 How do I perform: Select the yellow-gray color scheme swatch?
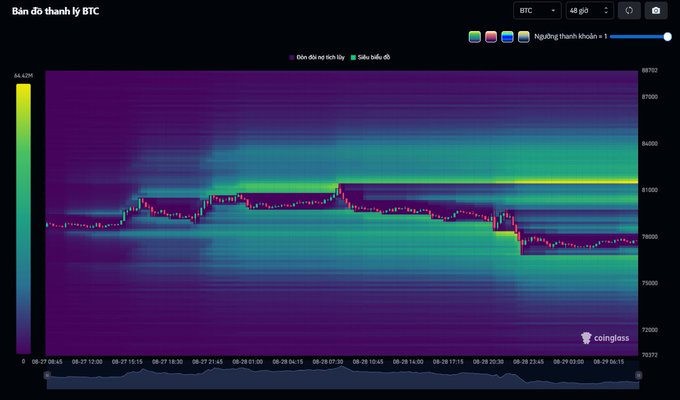524,37
